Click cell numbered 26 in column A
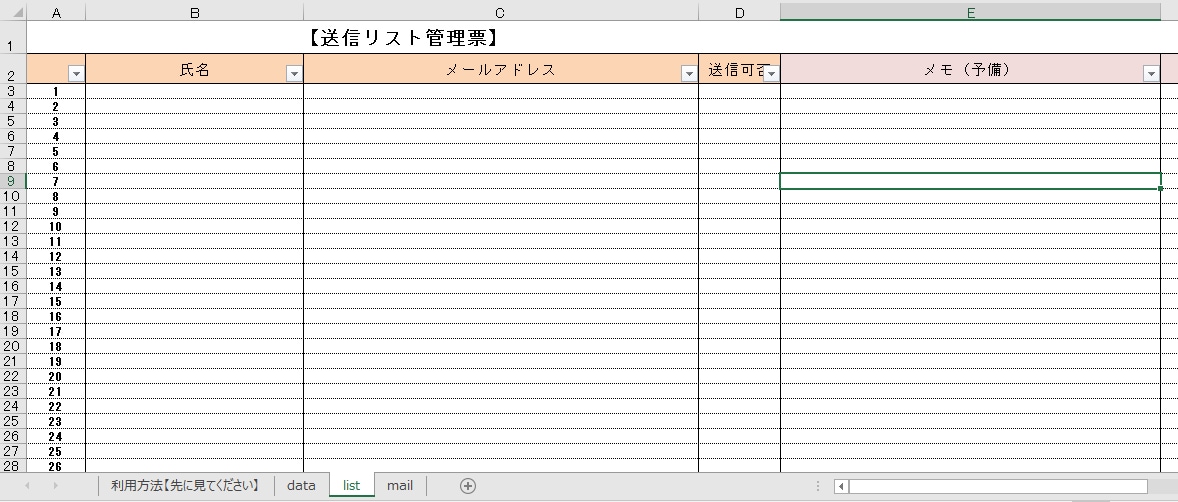 56,466
